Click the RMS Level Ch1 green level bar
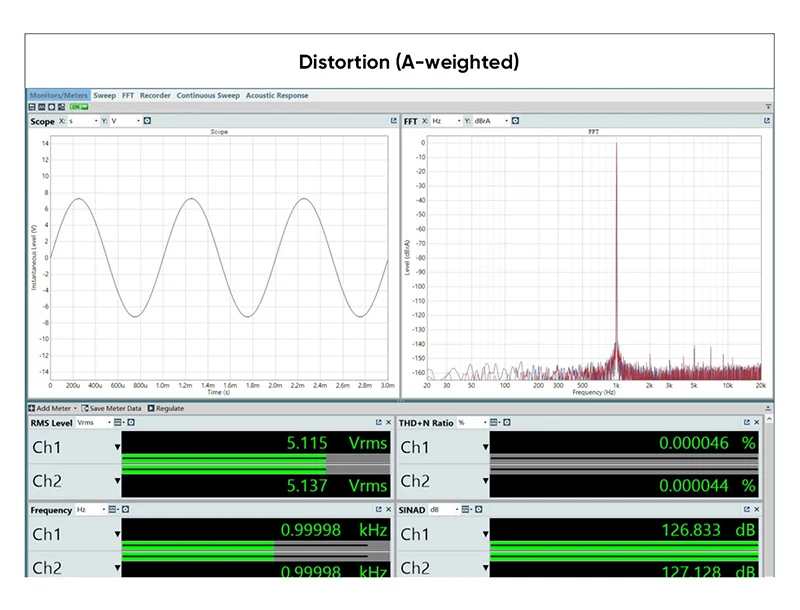The height and width of the screenshot is (610, 800). [224, 458]
